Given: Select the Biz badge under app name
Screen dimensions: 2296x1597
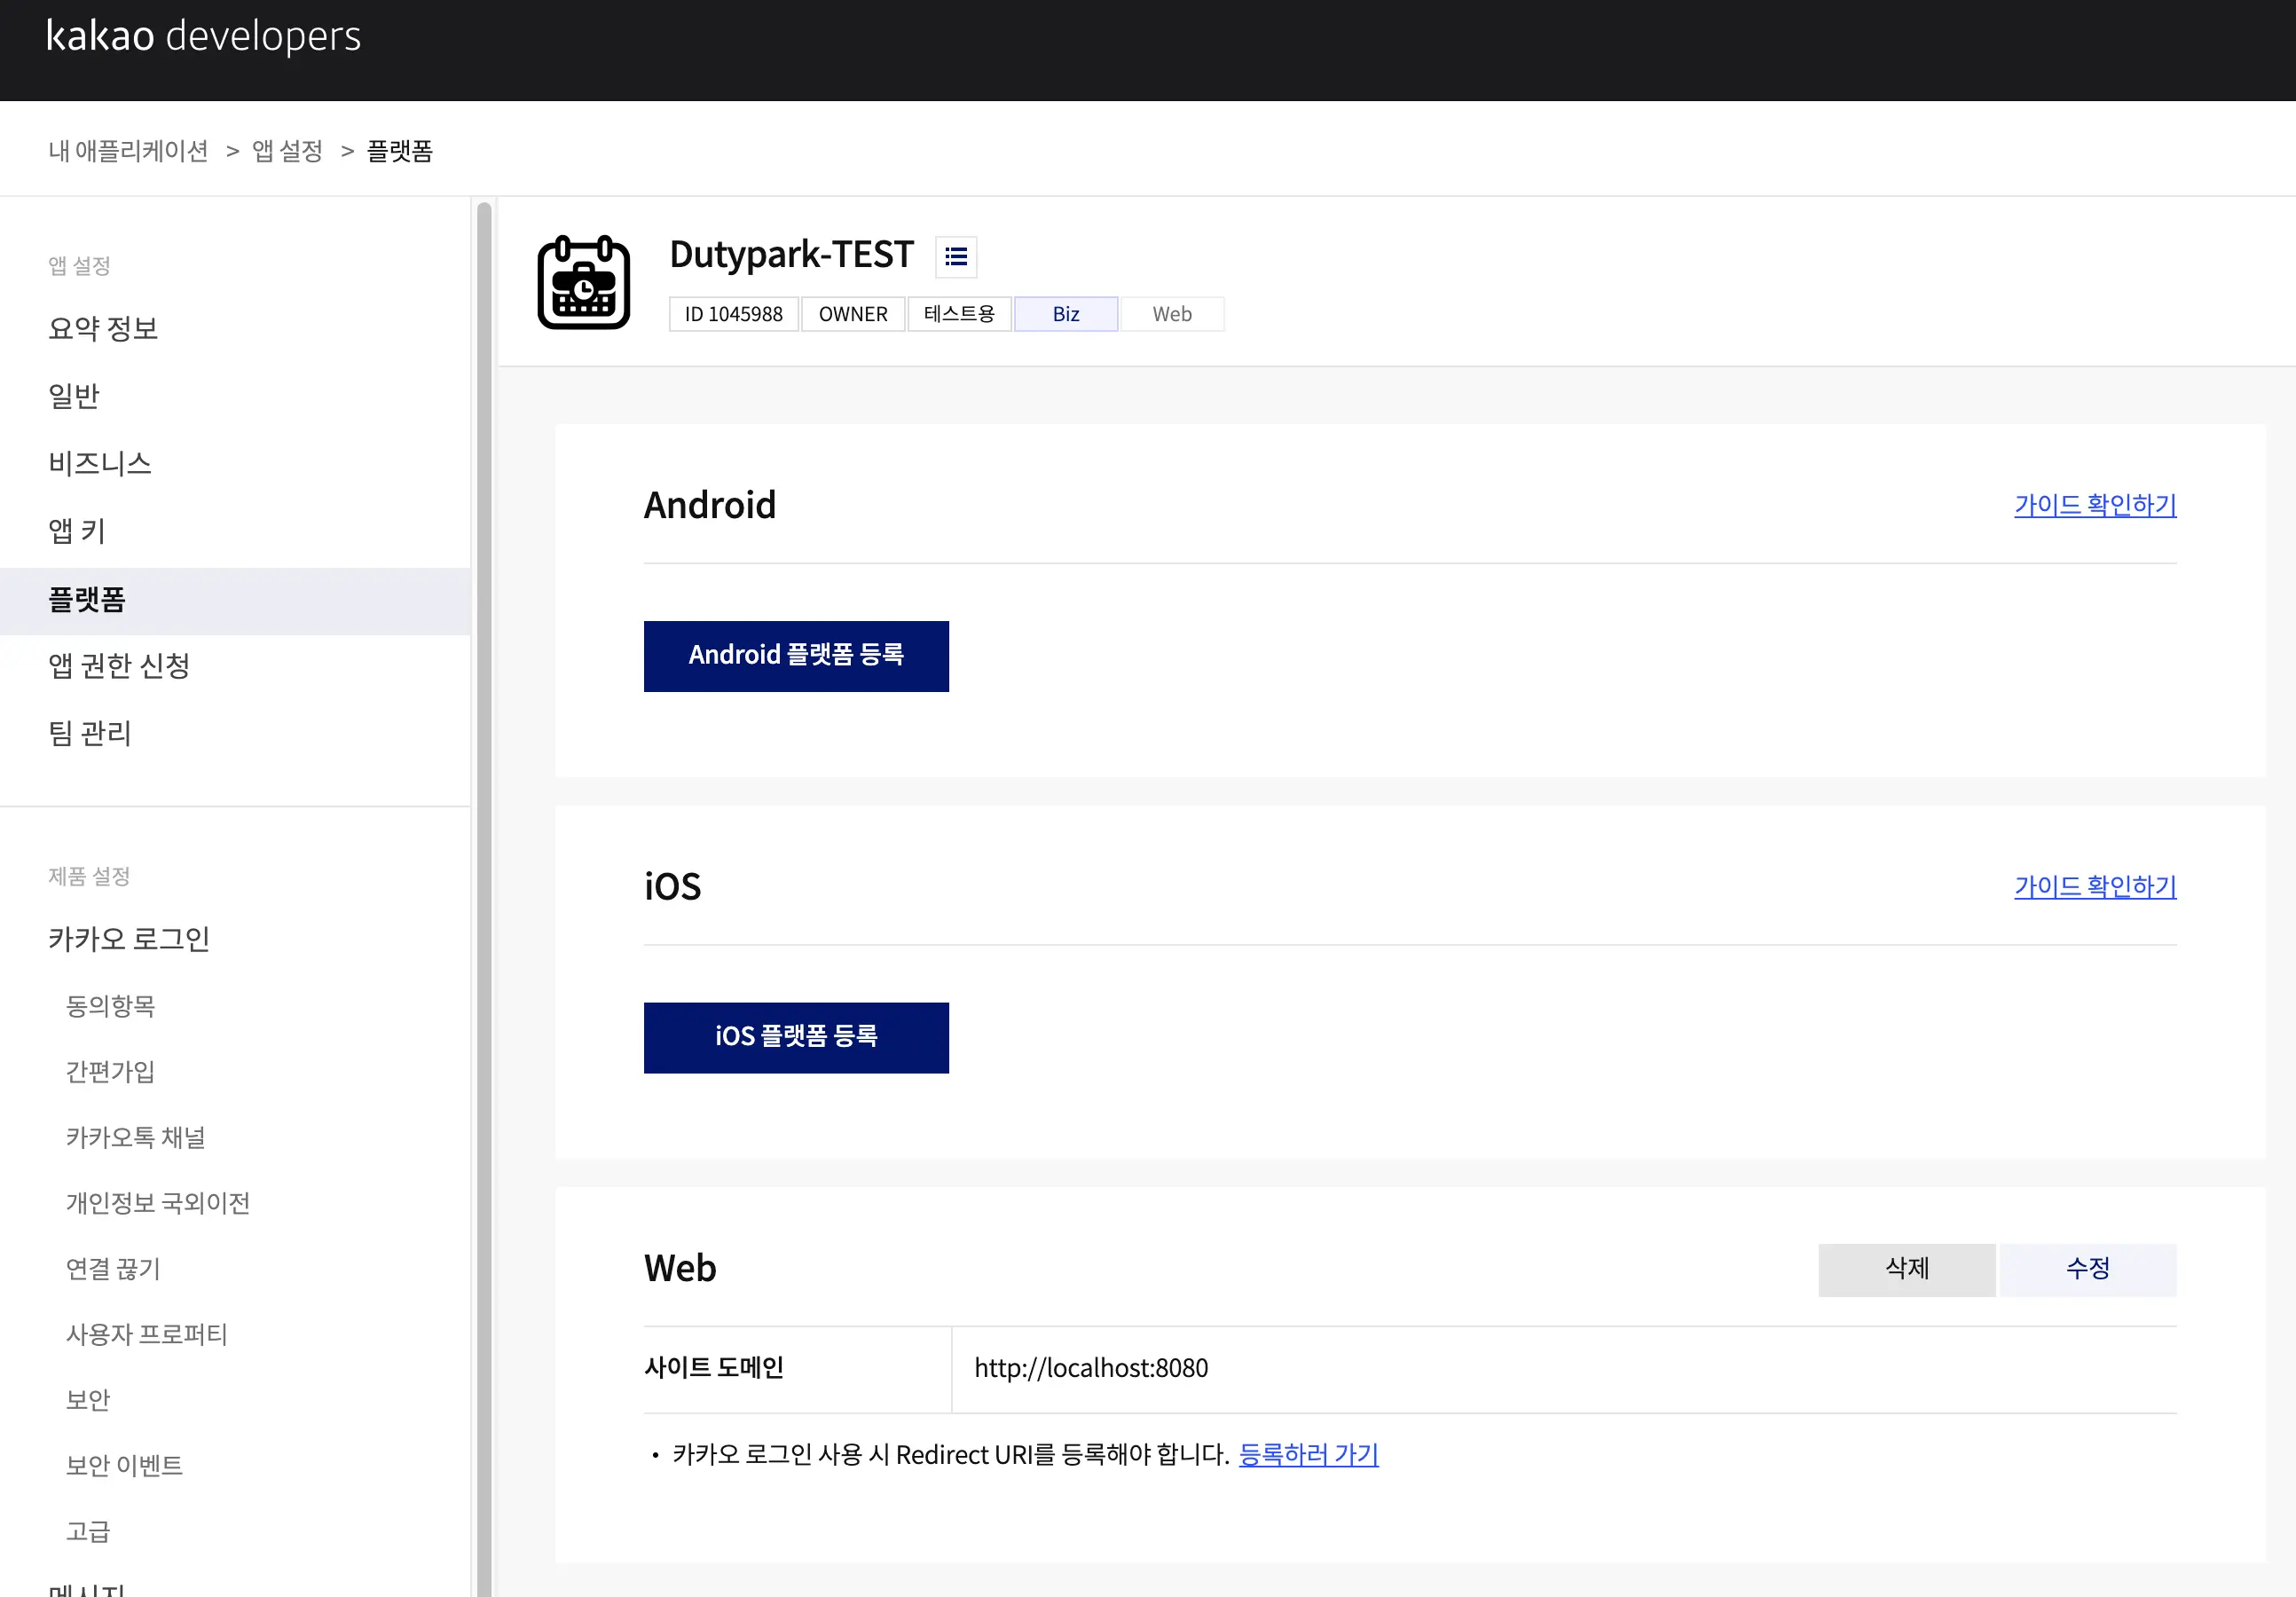Looking at the screenshot, I should (x=1065, y=314).
